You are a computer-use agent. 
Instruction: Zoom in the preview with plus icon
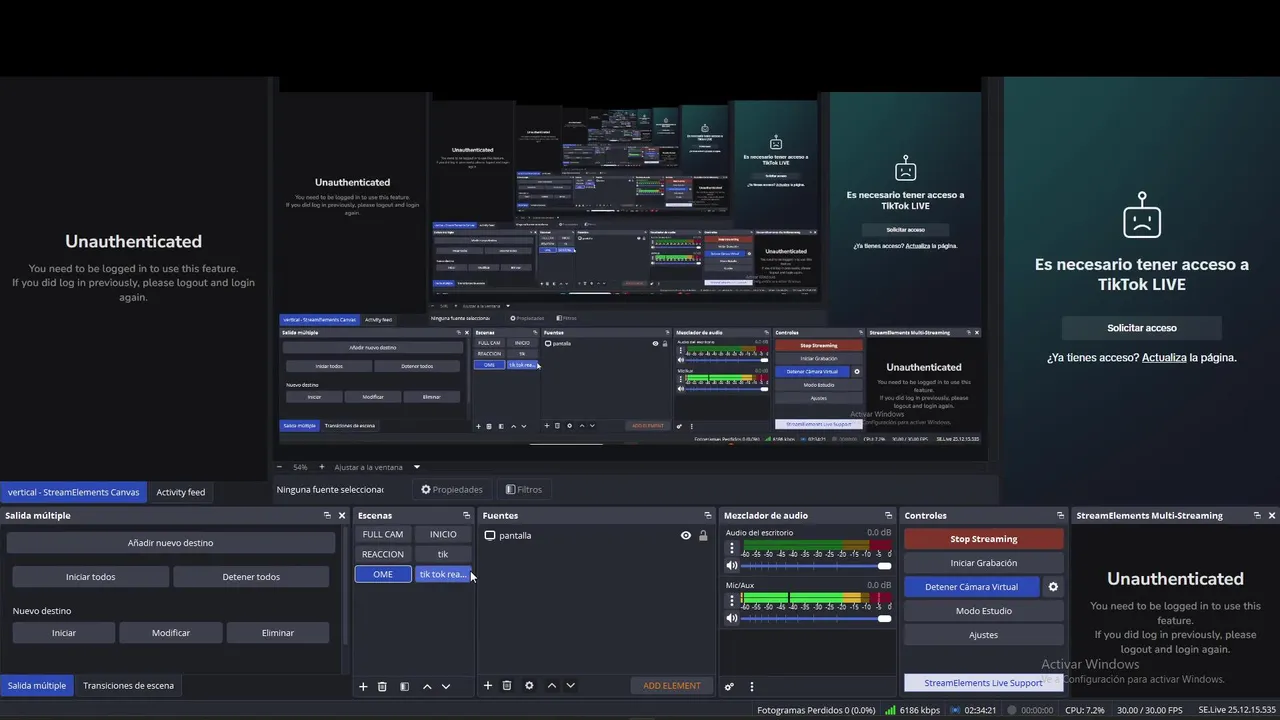[322, 467]
